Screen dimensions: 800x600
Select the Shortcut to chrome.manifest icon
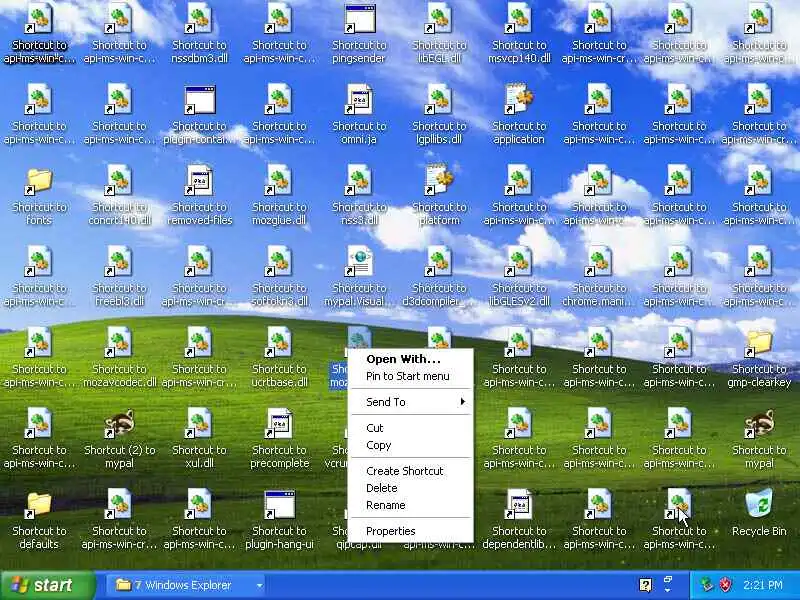coord(599,277)
